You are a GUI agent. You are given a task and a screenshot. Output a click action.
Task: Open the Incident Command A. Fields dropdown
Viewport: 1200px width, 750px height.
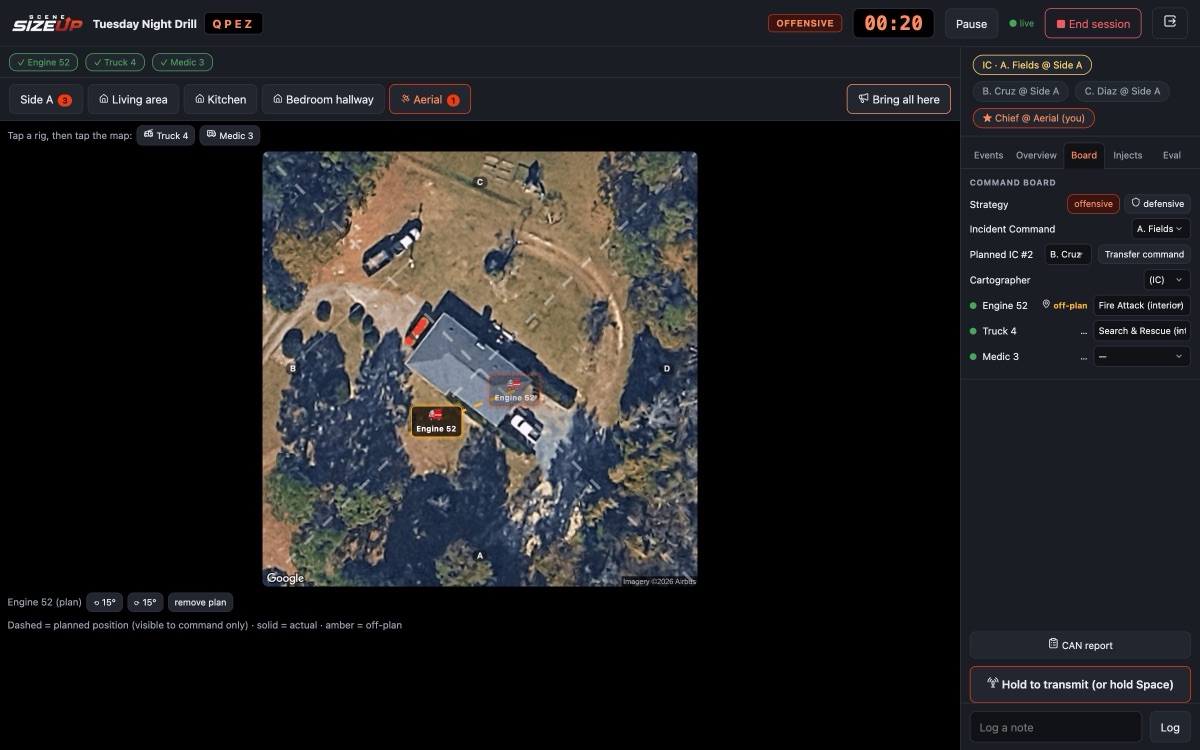(x=1160, y=229)
